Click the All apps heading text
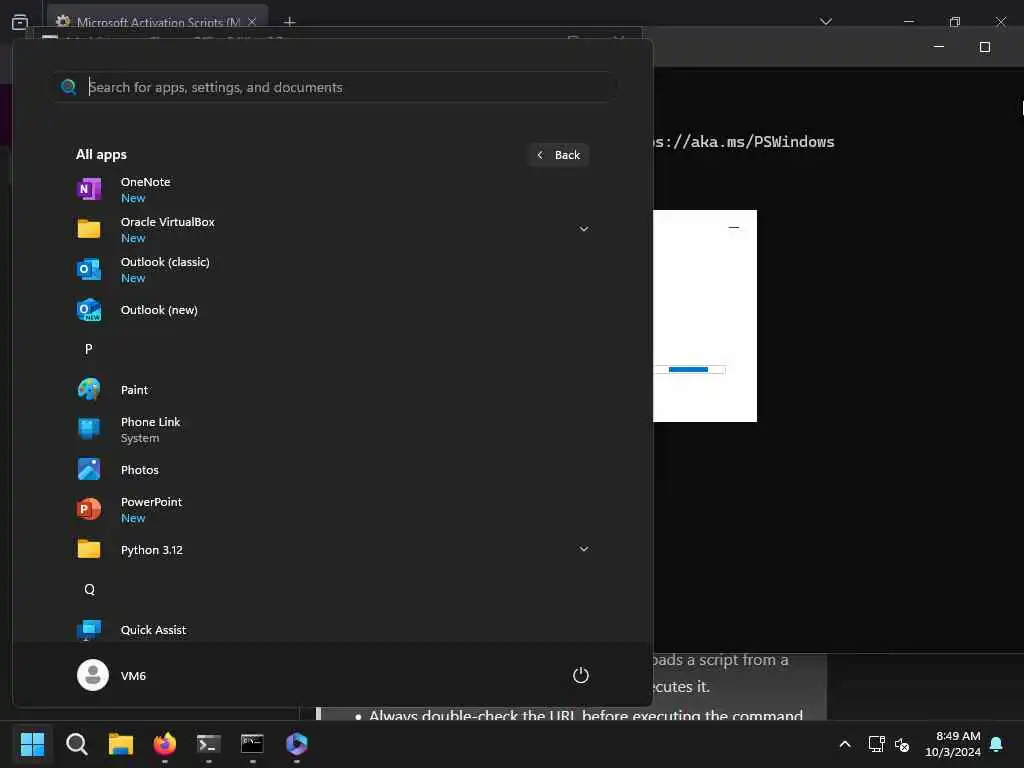This screenshot has width=1024, height=768. pos(101,155)
